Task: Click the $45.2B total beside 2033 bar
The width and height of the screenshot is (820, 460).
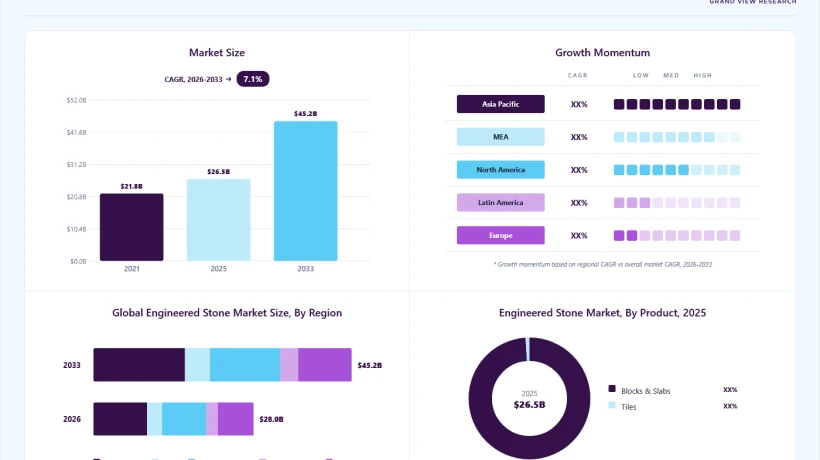Action: pyautogui.click(x=370, y=365)
